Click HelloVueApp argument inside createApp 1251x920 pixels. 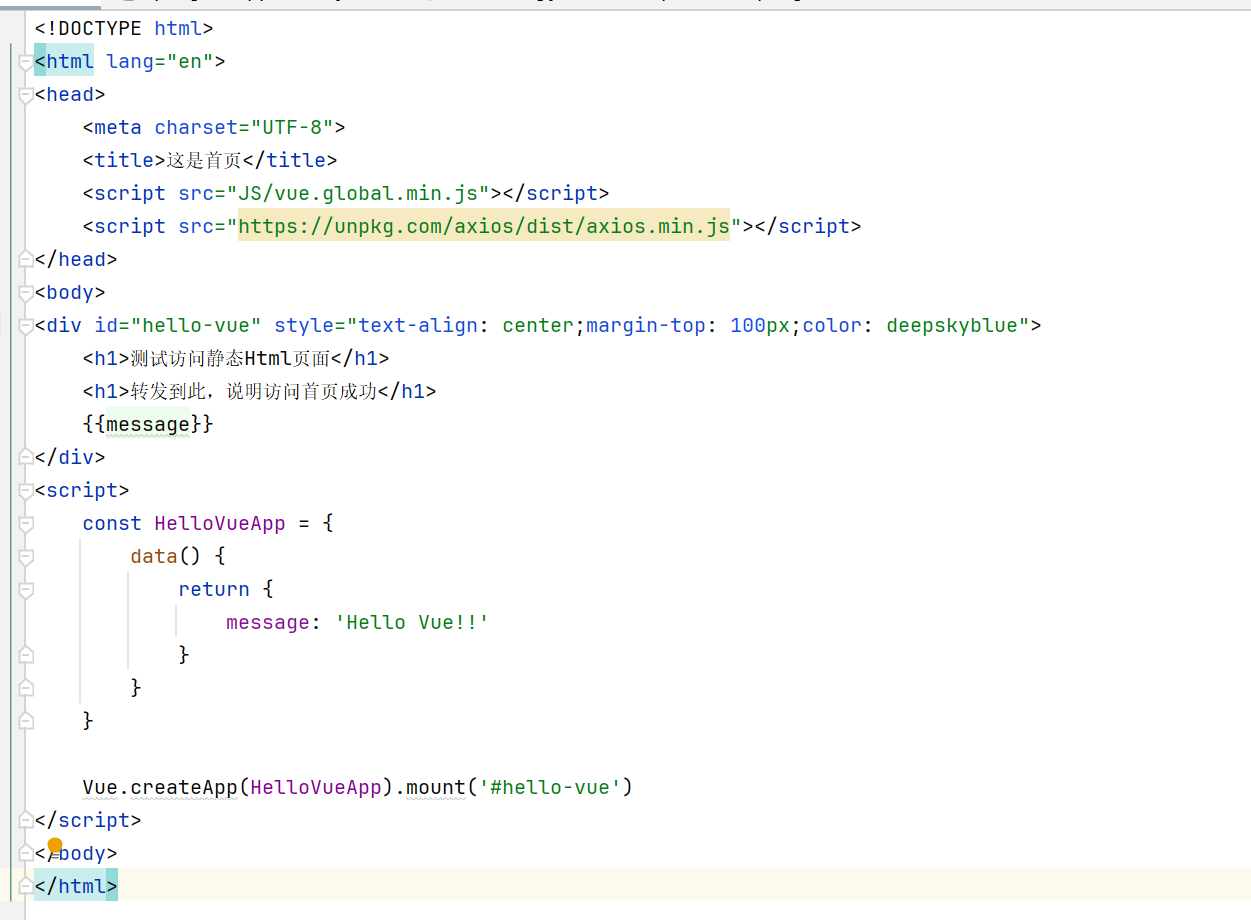coord(316,787)
